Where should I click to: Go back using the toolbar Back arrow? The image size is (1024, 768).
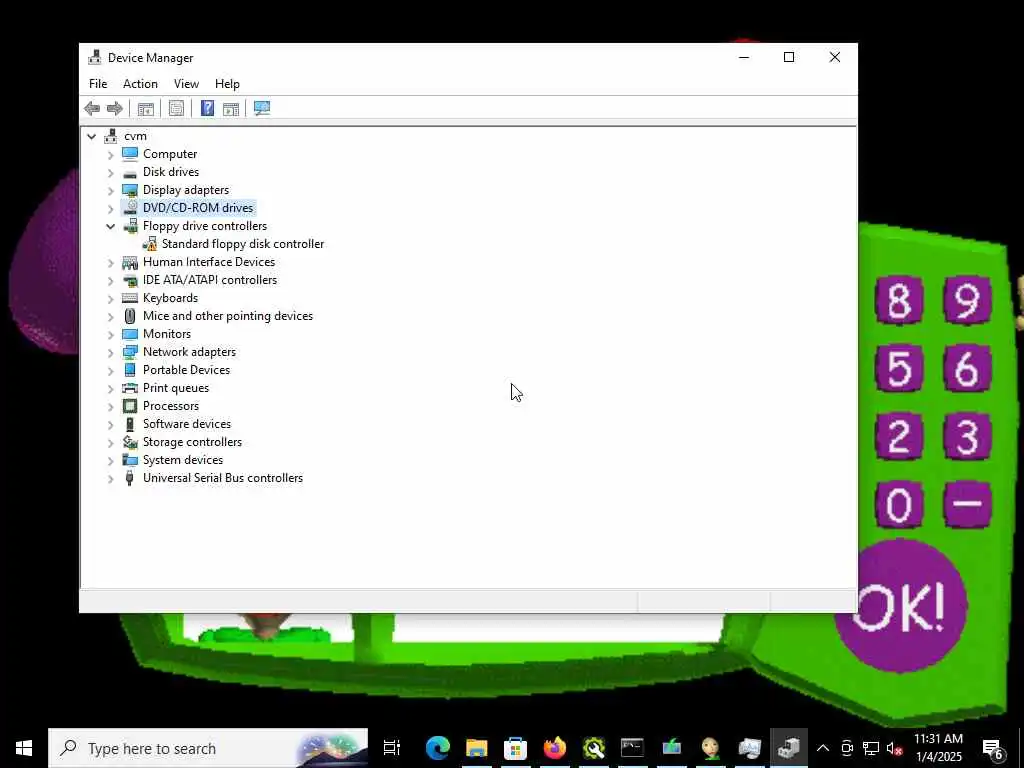click(92, 108)
